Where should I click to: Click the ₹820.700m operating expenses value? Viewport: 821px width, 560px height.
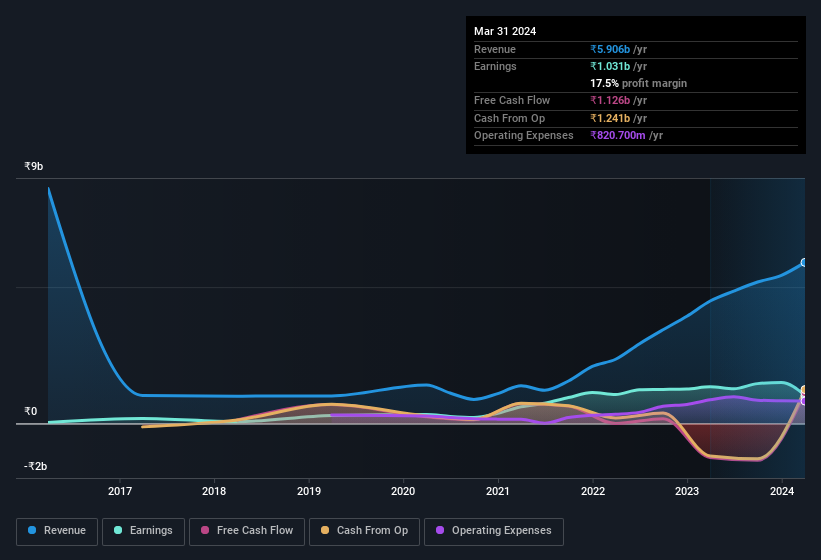click(618, 135)
